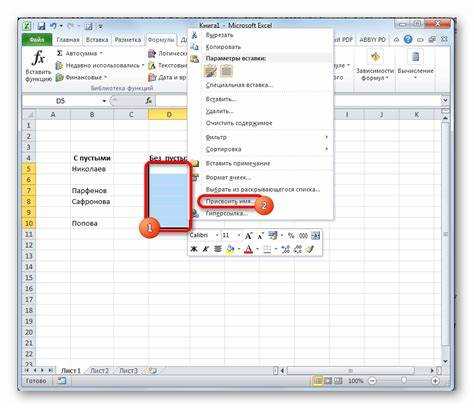Screen dimensions: 474x408
Task: Save workbook from quick access toolbar
Action: click(x=41, y=26)
